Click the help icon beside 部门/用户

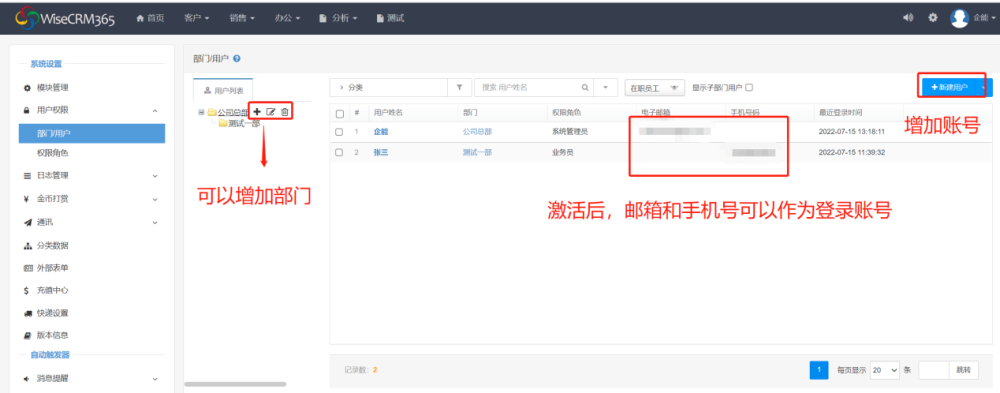point(237,59)
